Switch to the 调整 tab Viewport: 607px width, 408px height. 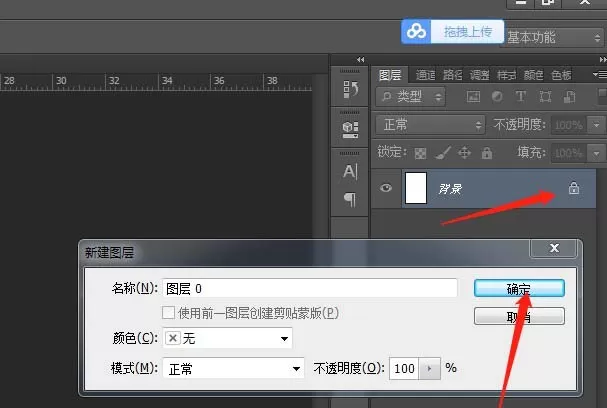[480, 75]
